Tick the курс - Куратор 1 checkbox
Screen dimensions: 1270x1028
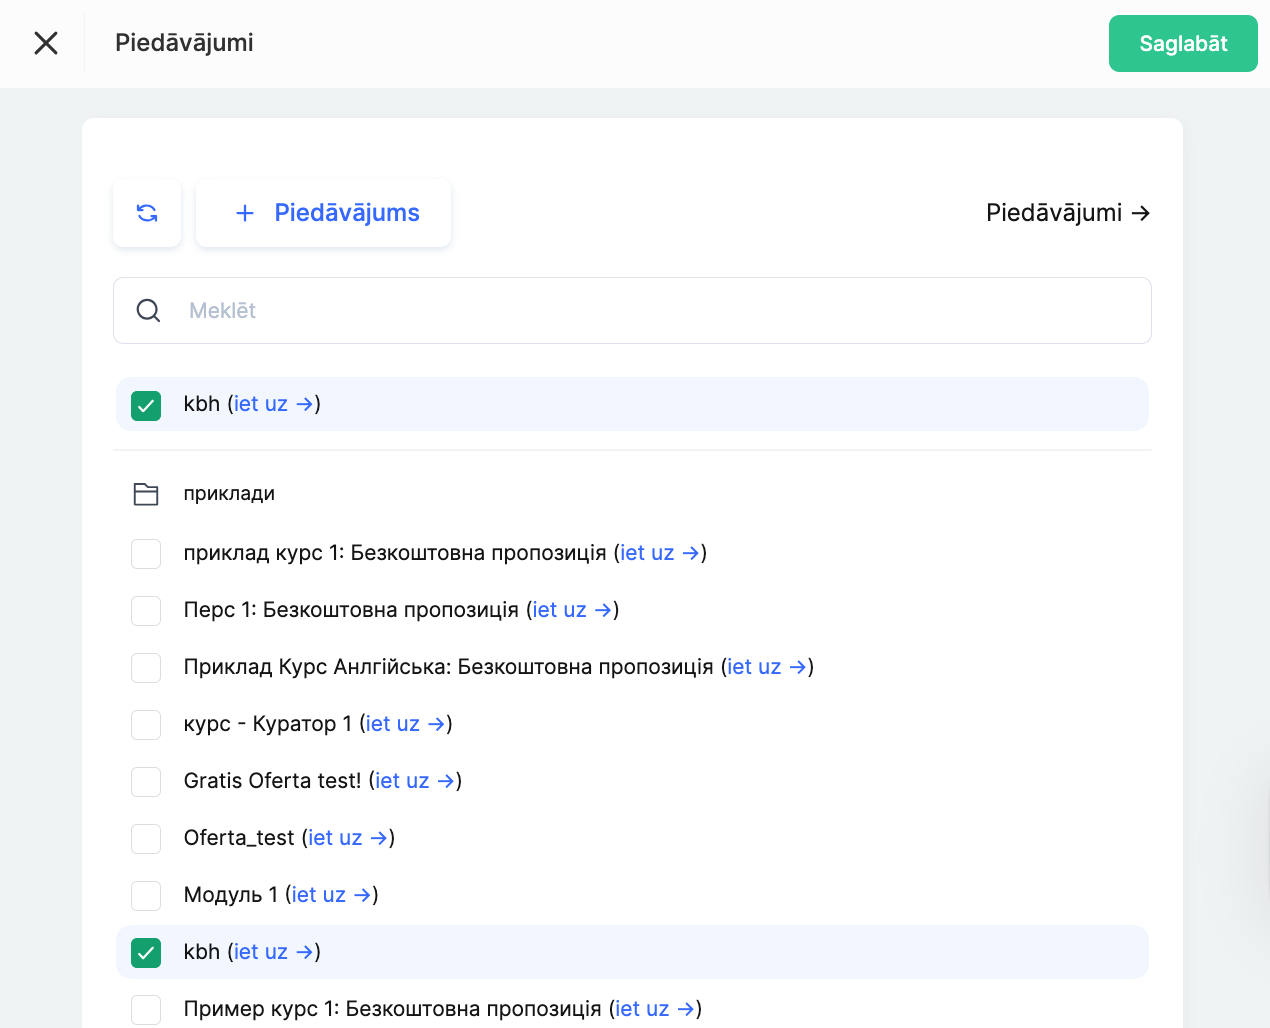coord(146,724)
